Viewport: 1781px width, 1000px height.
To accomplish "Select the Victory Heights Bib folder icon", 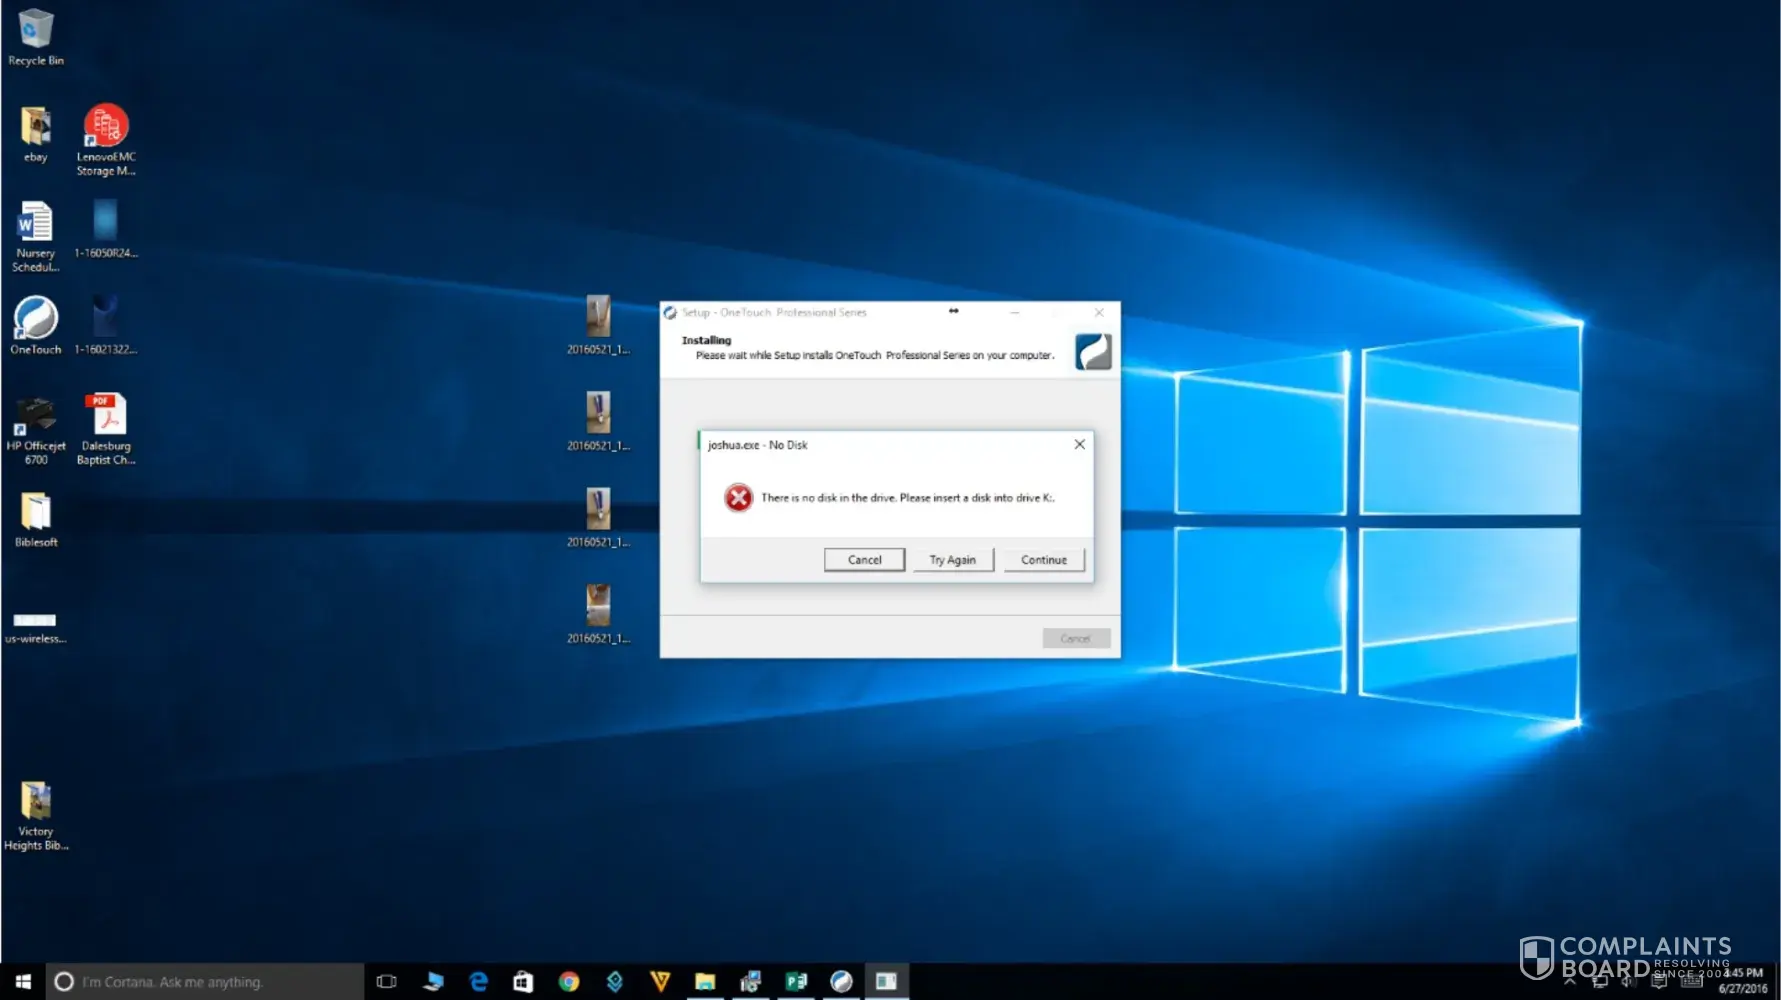I will tap(35, 802).
